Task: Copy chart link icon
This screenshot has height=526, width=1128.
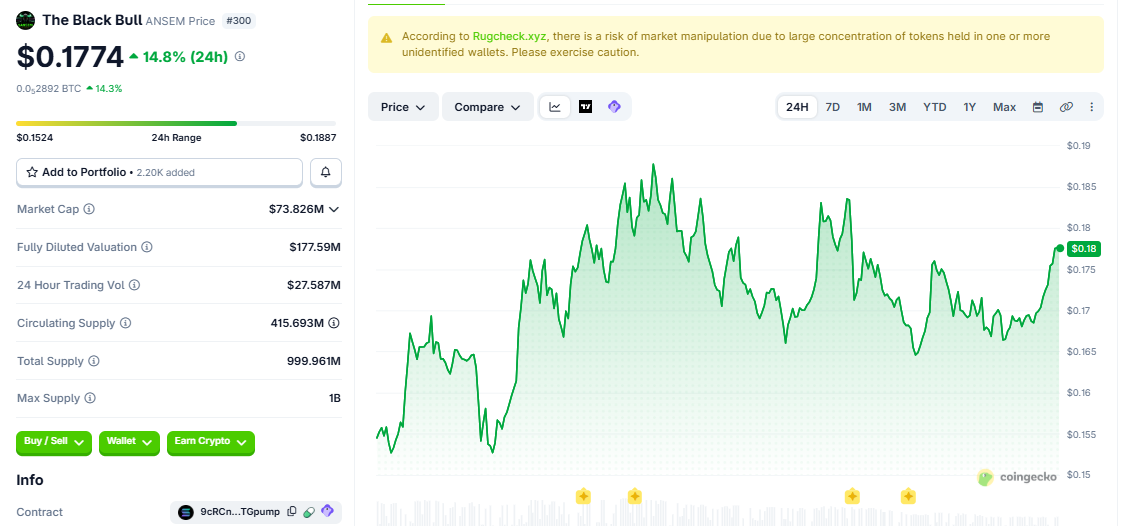Action: [x=1066, y=107]
